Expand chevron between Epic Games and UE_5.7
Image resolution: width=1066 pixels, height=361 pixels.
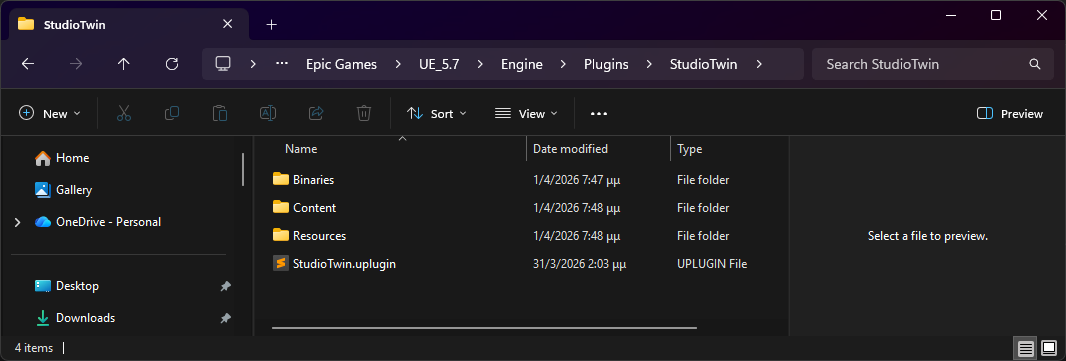[x=398, y=65]
